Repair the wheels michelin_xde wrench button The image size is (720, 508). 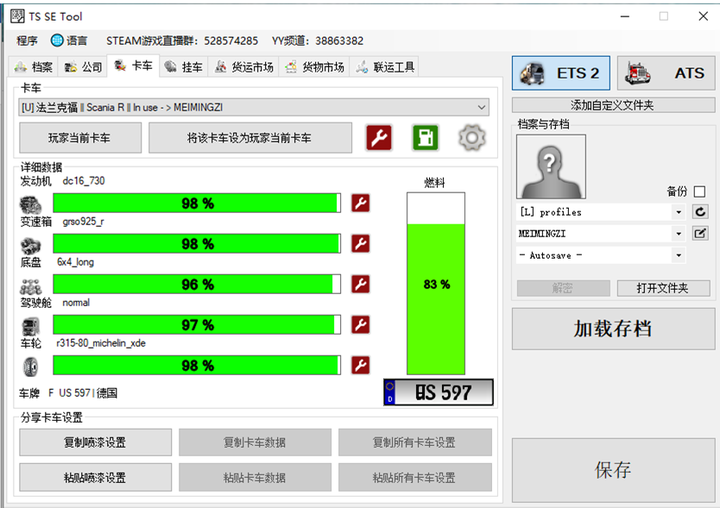click(360, 365)
